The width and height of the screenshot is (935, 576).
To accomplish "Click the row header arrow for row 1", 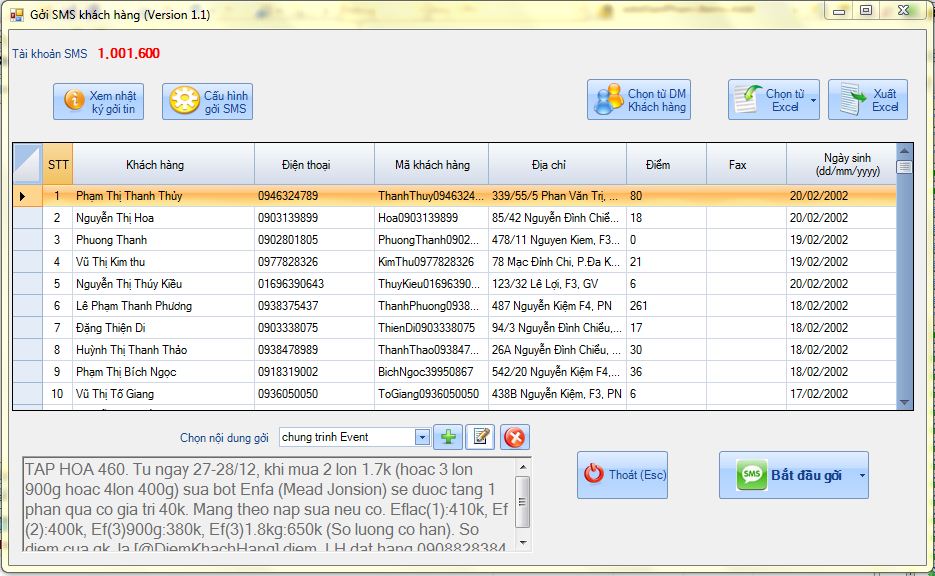I will [27, 196].
